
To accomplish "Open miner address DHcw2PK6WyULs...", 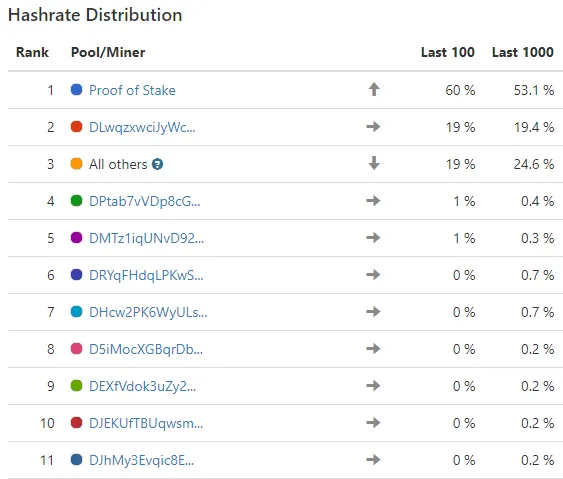I will click(148, 312).
